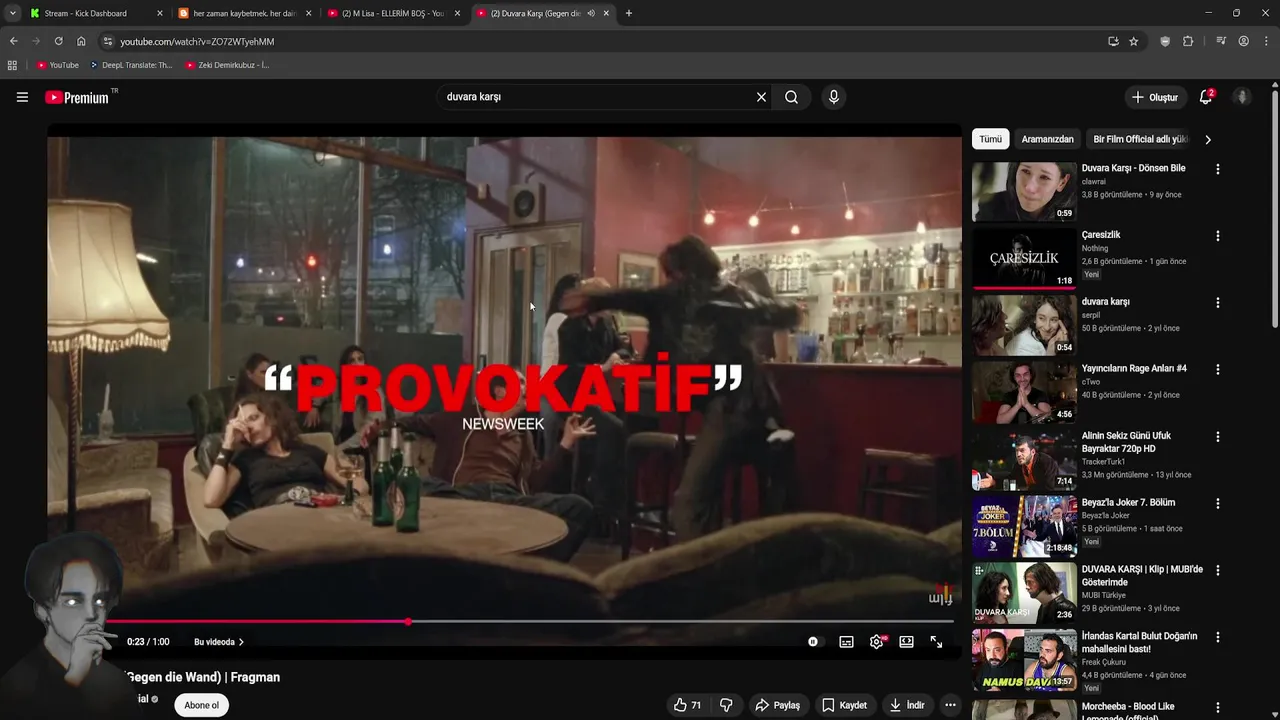Open 'Zeki Demirkubuz' bookmark

[x=227, y=65]
